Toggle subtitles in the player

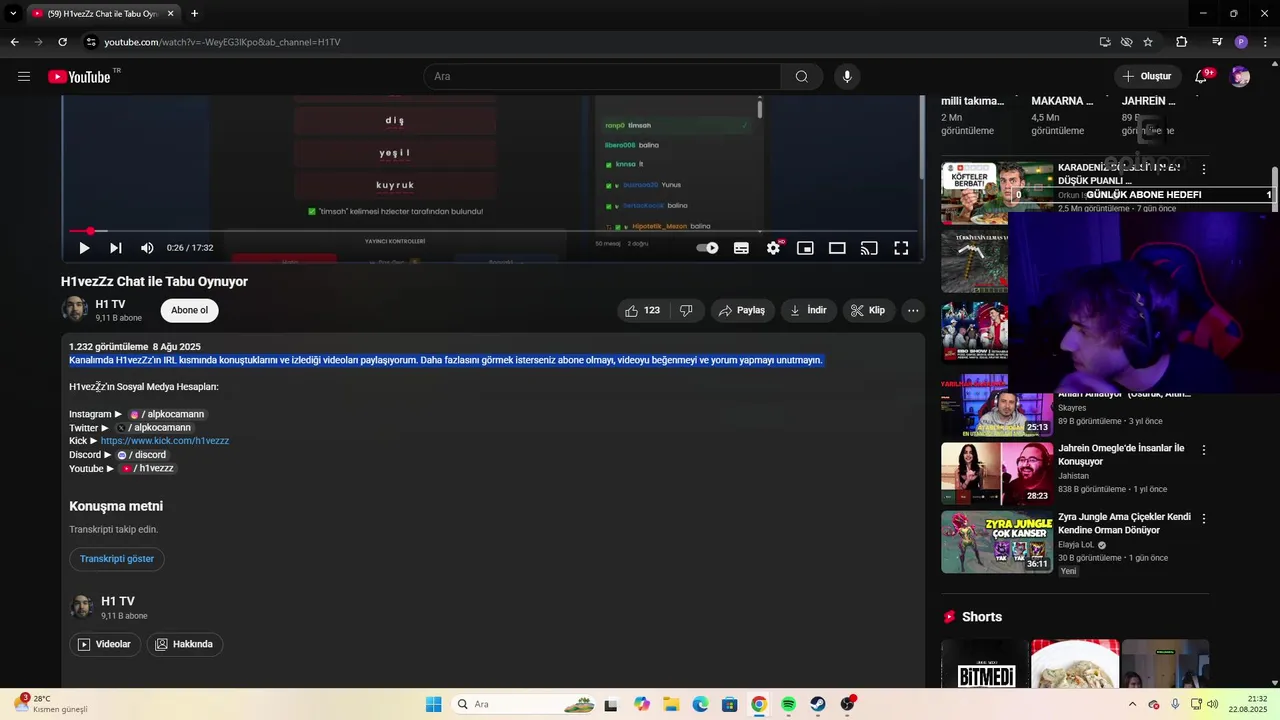(x=741, y=248)
